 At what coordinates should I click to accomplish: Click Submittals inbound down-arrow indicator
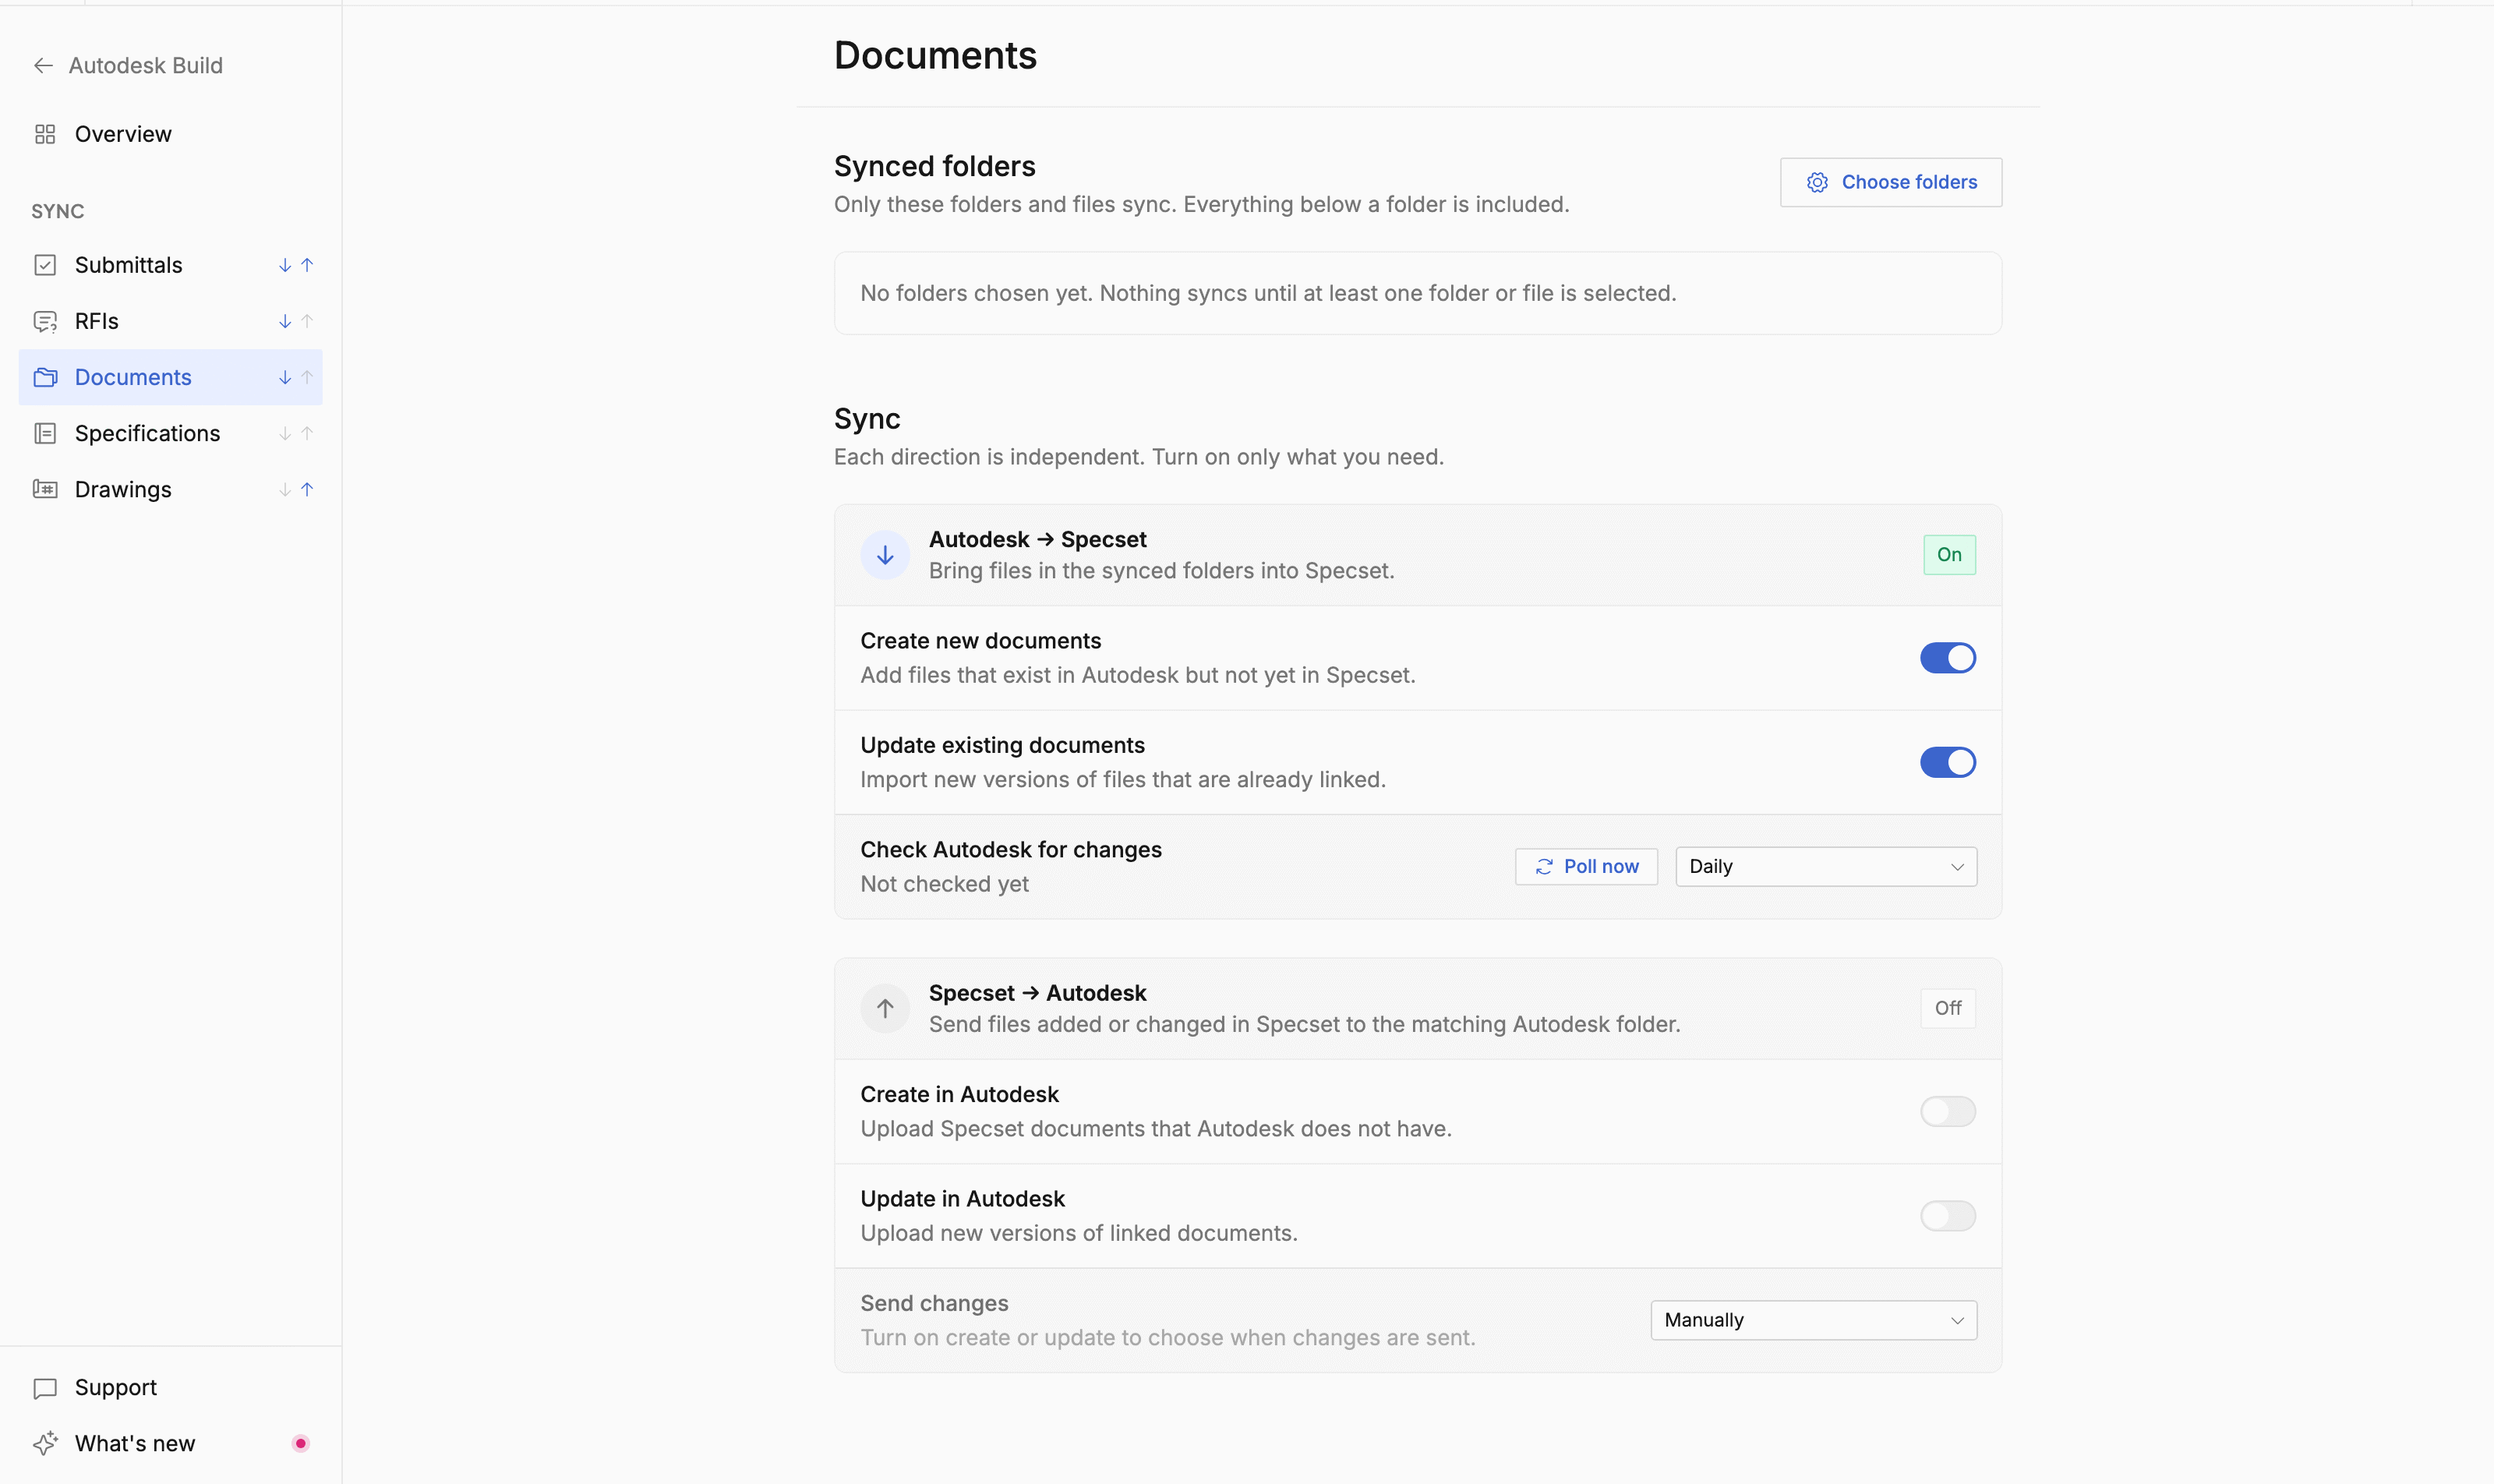click(285, 265)
